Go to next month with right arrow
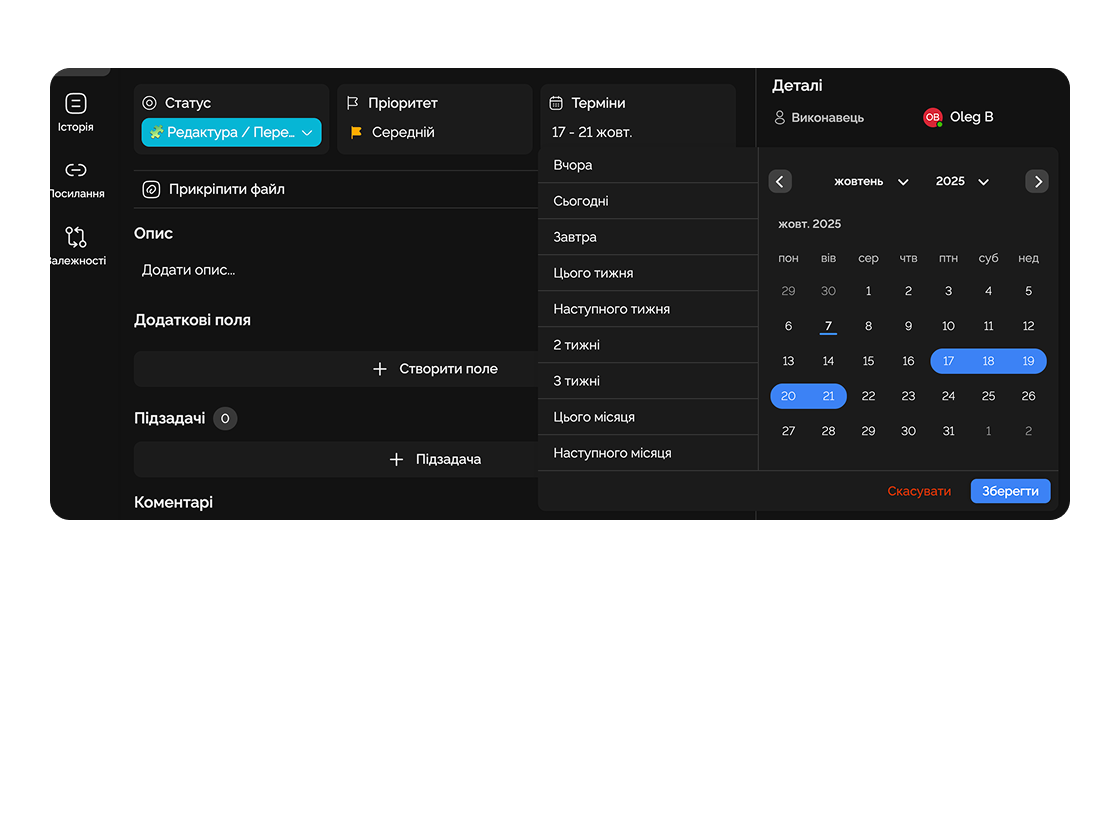The image size is (1118, 838). tap(1037, 181)
